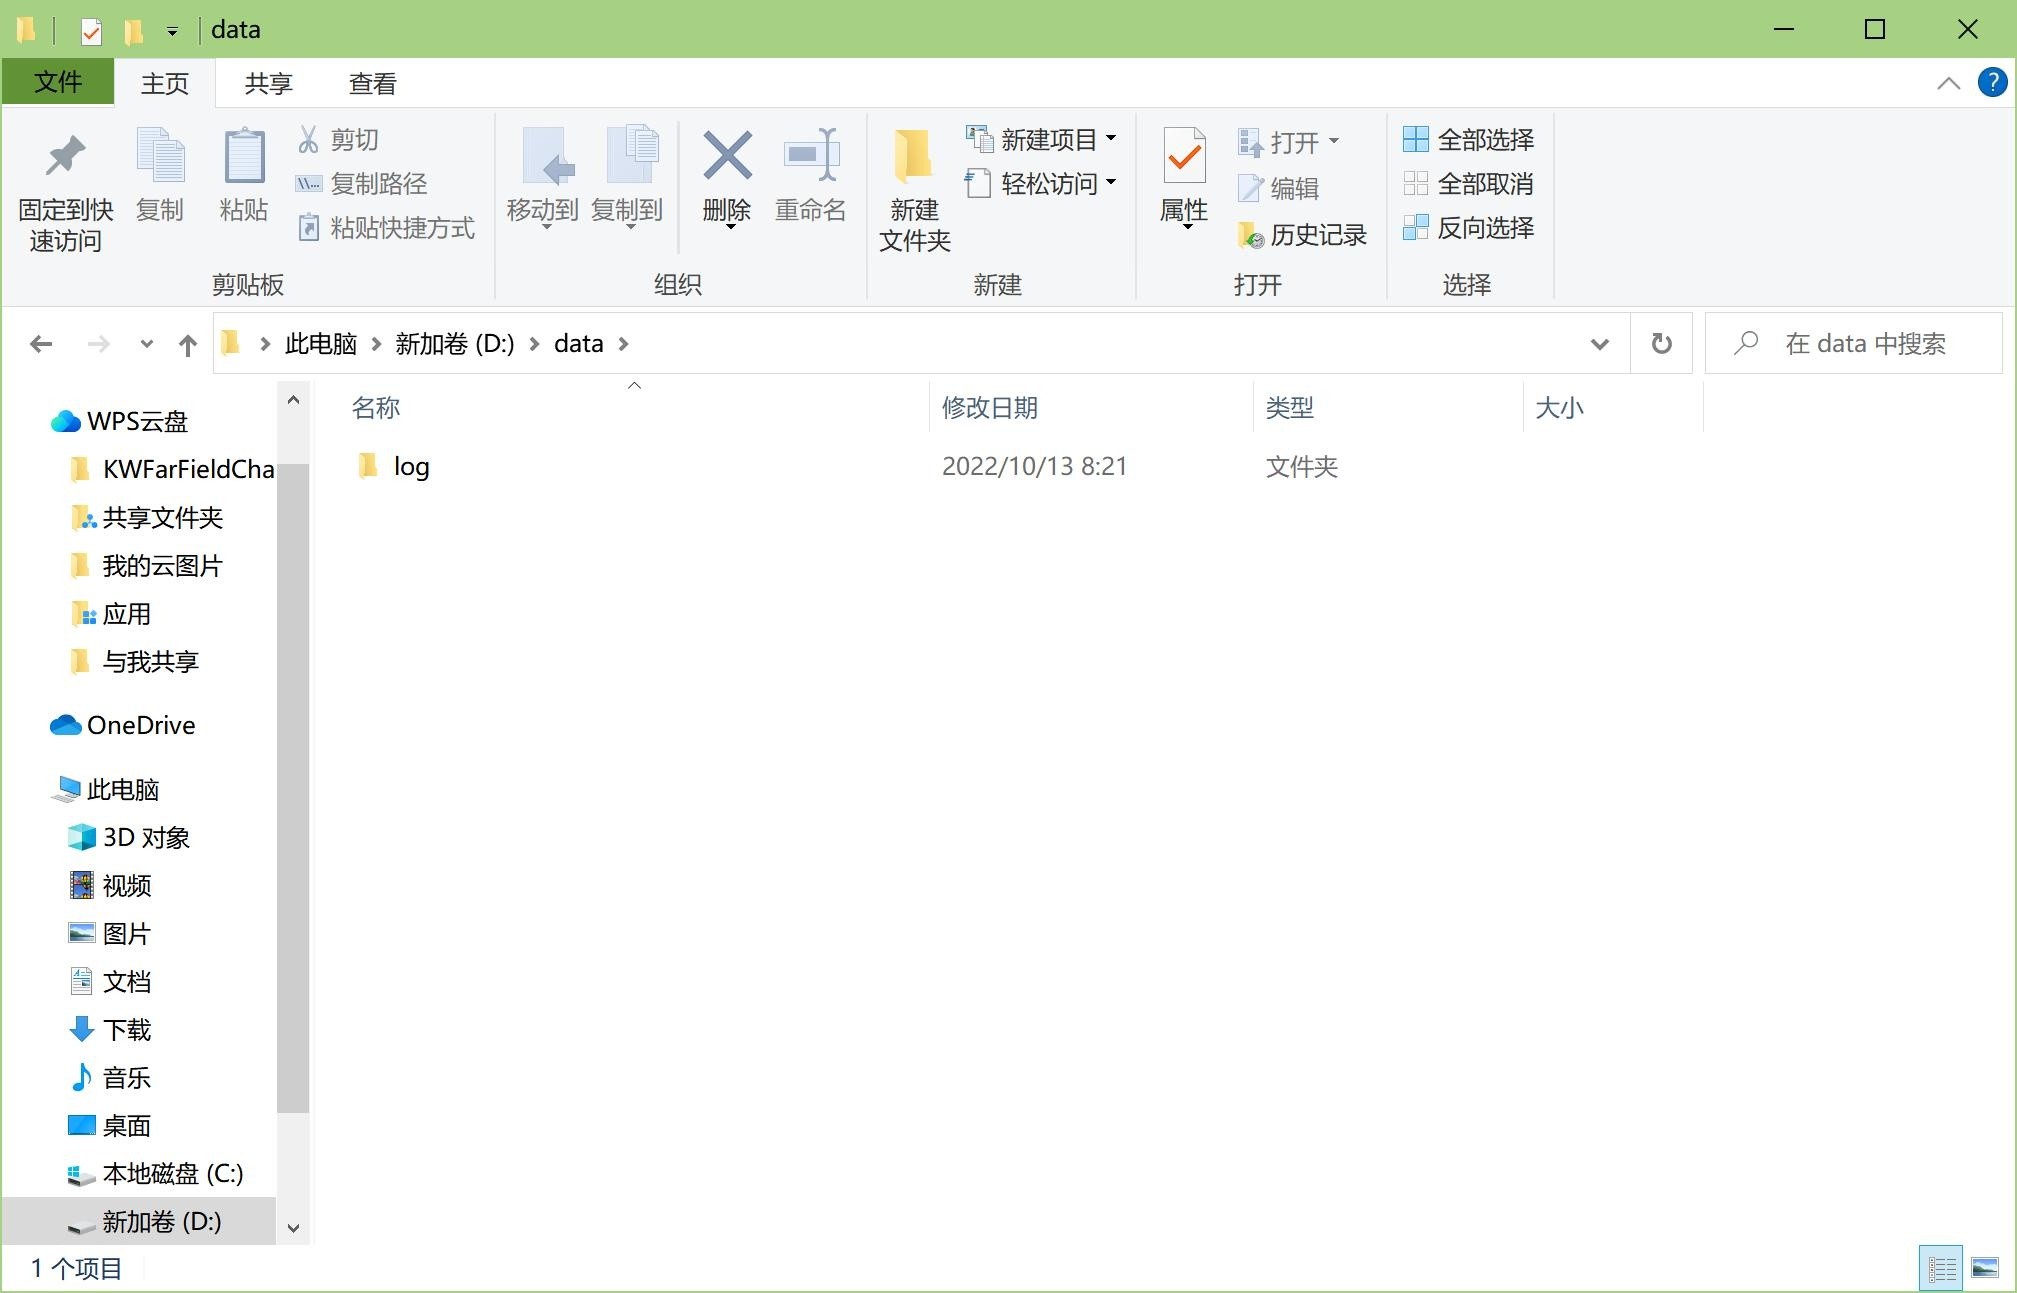The height and width of the screenshot is (1293, 2017).
Task: Click the up-one-level arrow
Action: (187, 345)
